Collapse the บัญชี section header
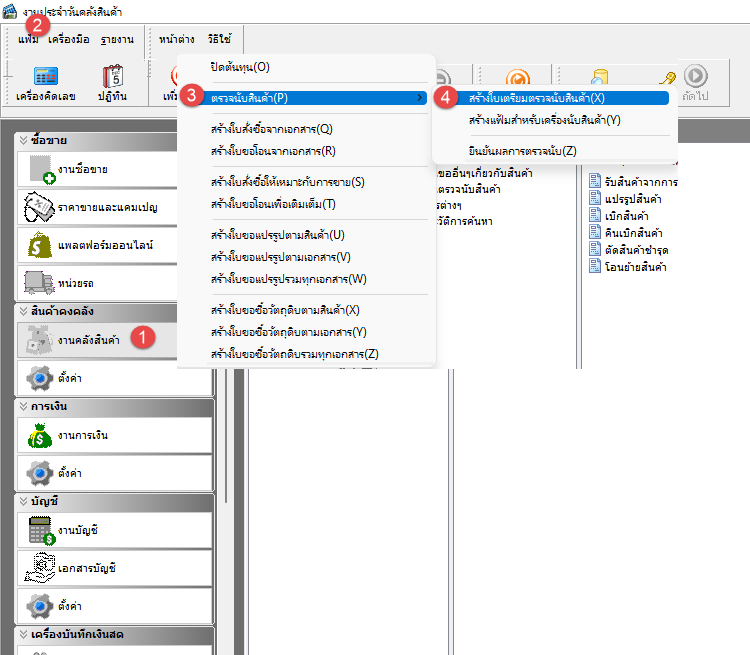This screenshot has width=750, height=655. (x=24, y=502)
